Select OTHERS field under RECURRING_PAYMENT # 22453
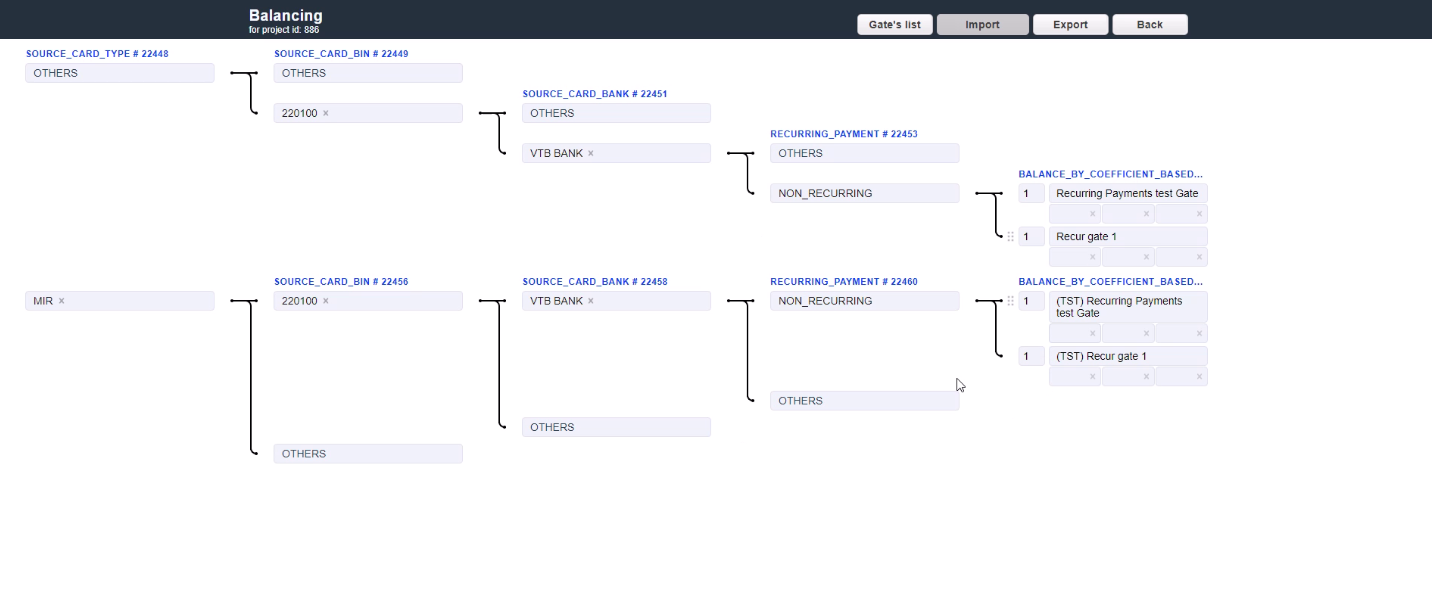This screenshot has height=606, width=1432. click(864, 153)
